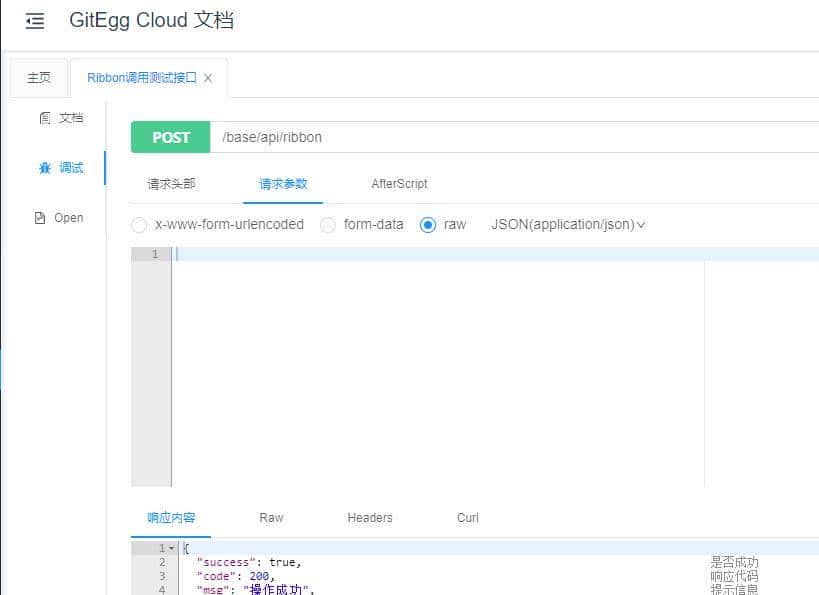Switch to the Raw response tab

coord(270,517)
